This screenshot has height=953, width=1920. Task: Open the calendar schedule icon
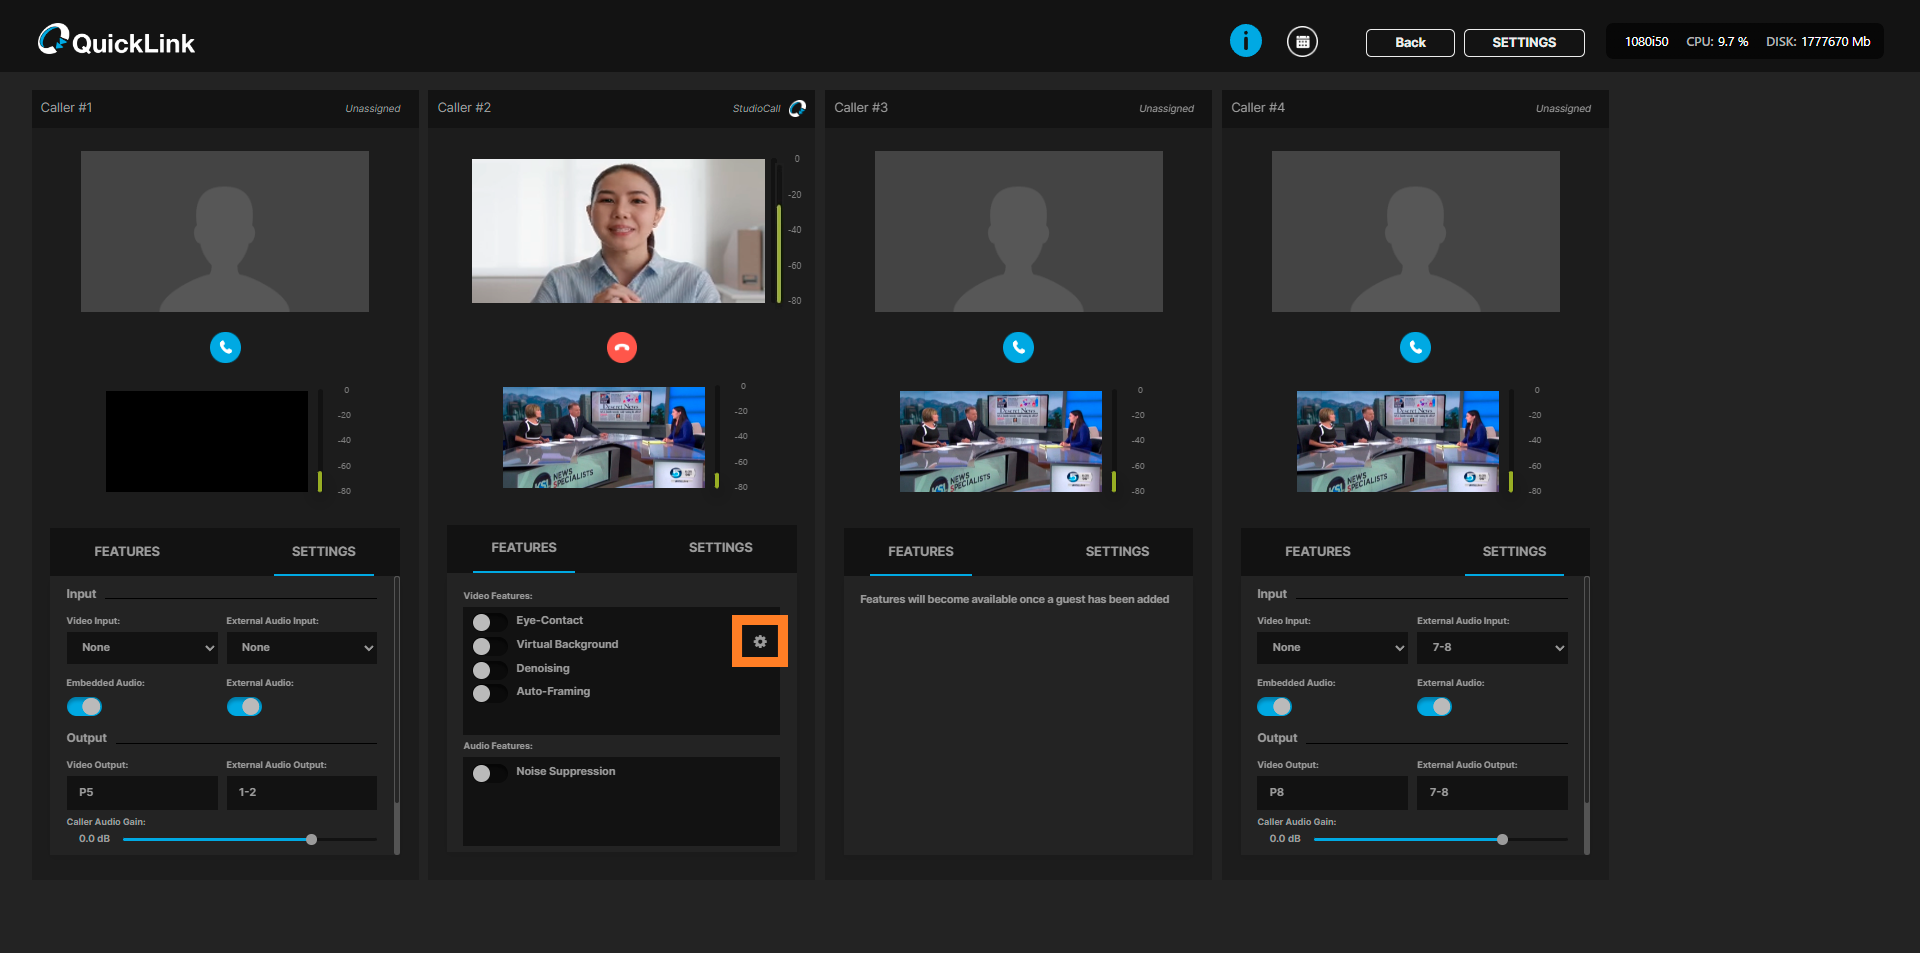[x=1302, y=42]
